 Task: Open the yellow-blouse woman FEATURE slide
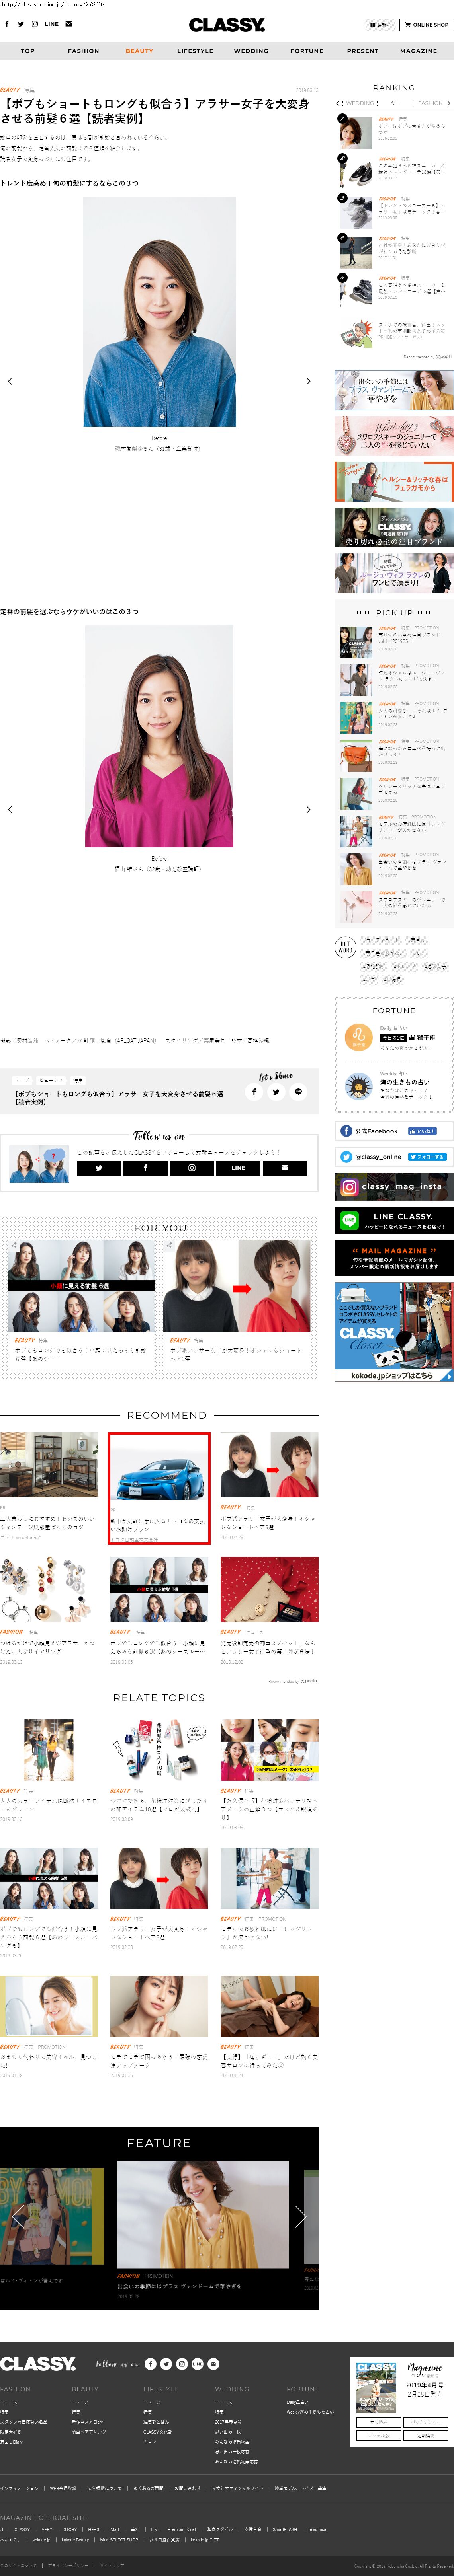point(203,2215)
